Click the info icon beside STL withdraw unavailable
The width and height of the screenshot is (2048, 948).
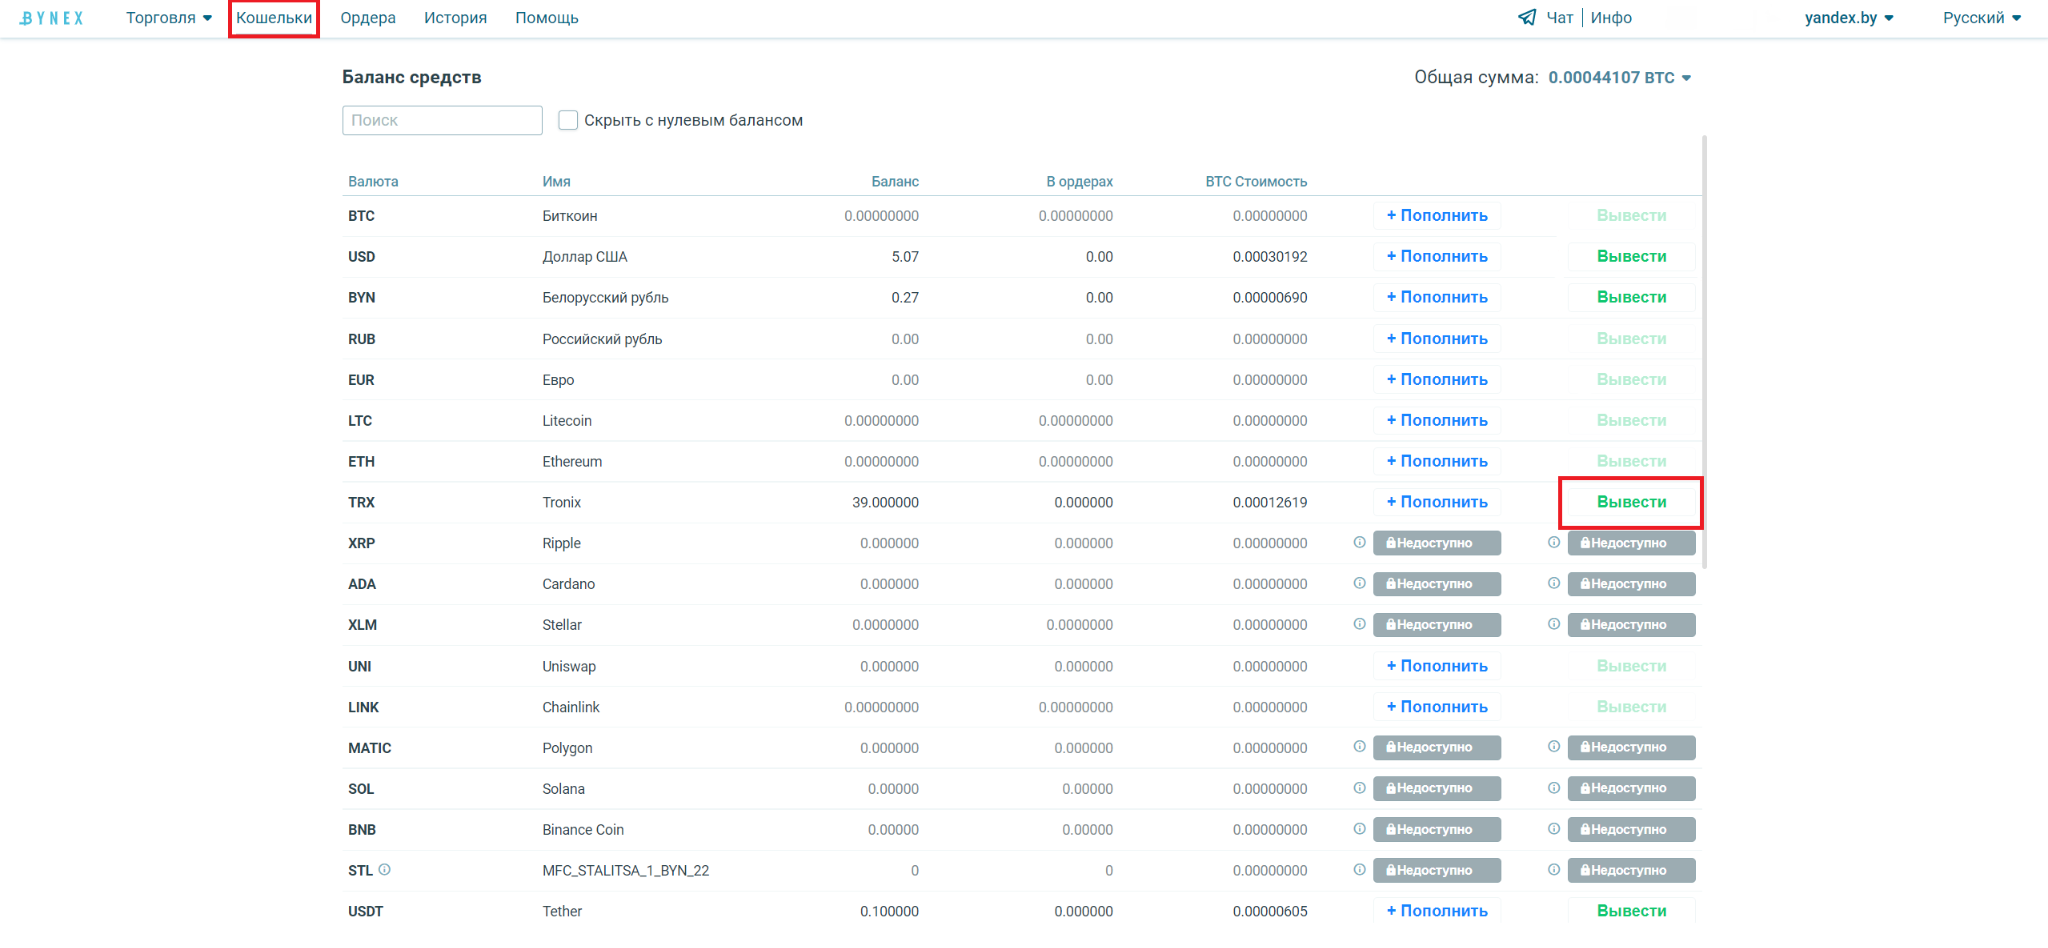[1553, 870]
